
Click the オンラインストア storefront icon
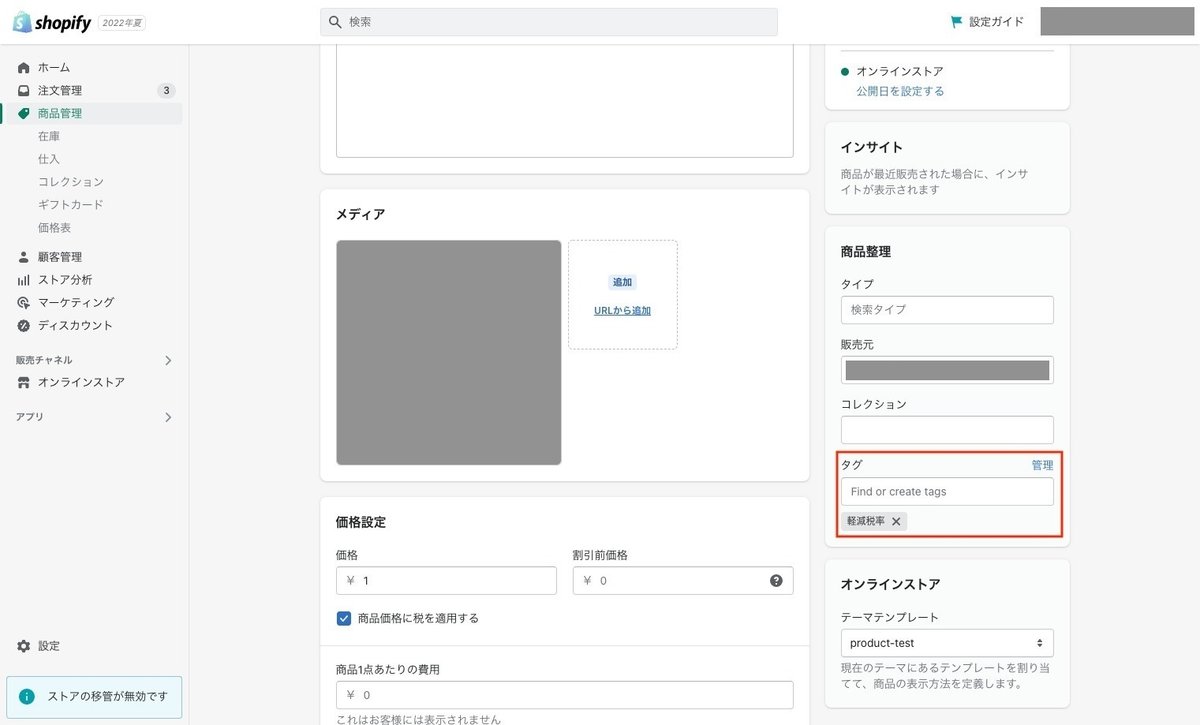[24, 383]
